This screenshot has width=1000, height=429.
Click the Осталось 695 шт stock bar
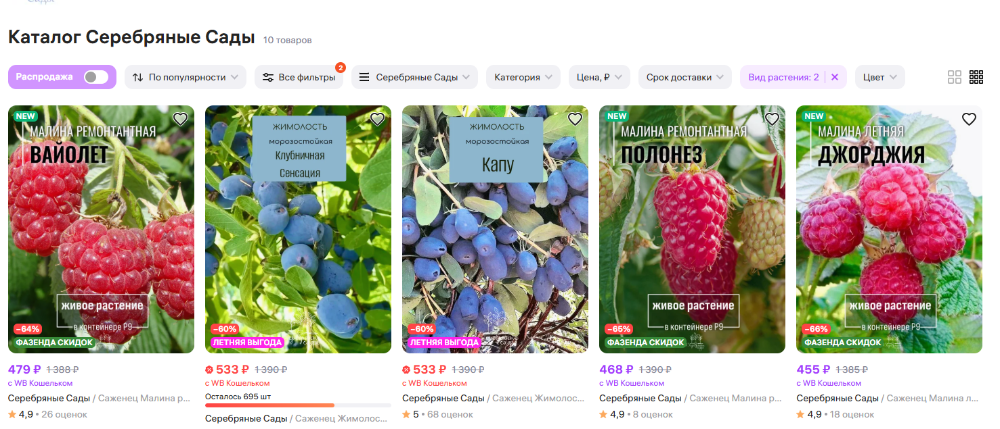click(x=298, y=405)
